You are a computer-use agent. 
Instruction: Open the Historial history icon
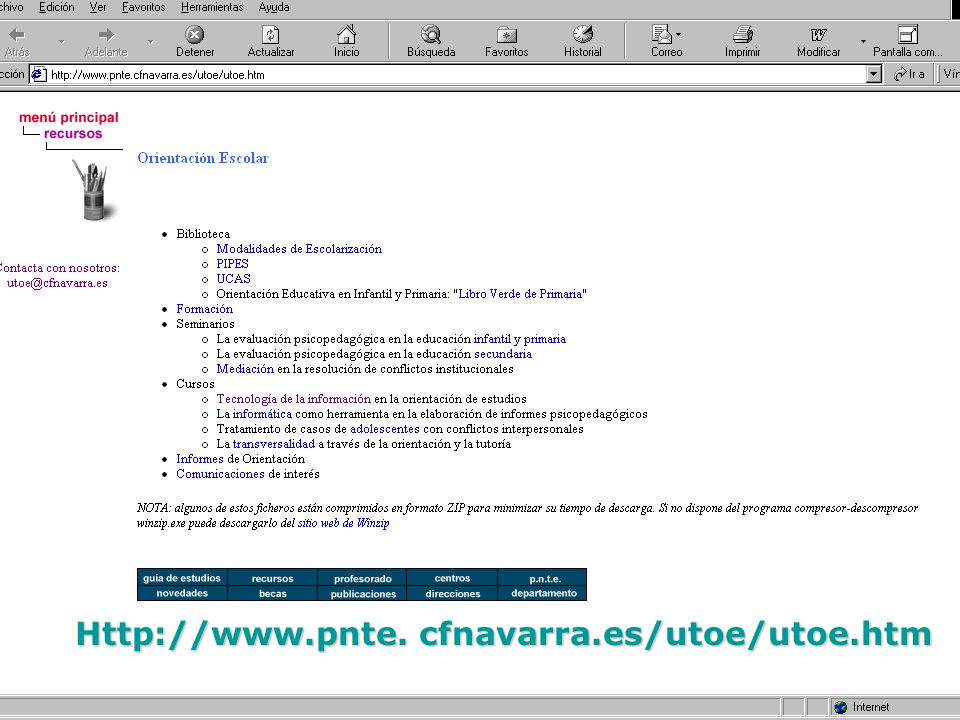point(583,34)
